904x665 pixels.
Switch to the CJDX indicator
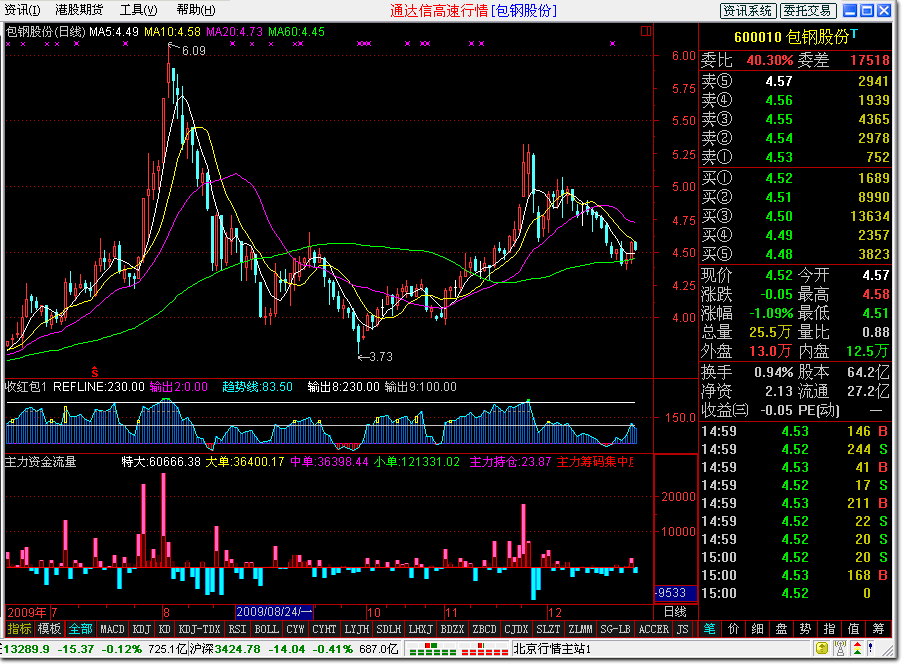pos(516,629)
